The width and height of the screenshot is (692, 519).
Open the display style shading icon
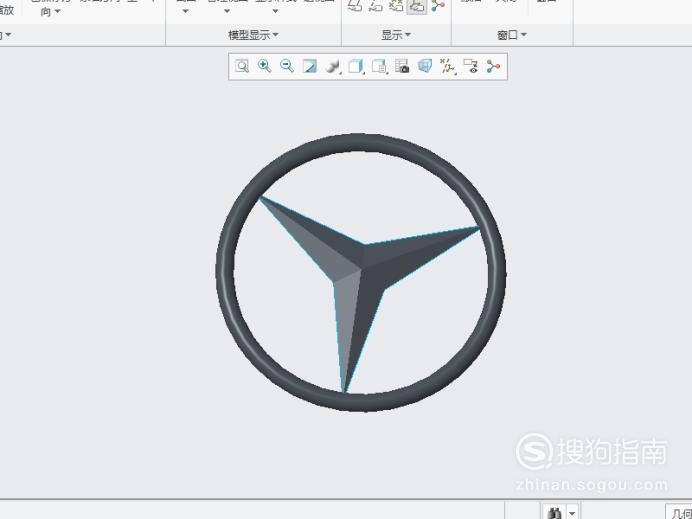point(333,67)
